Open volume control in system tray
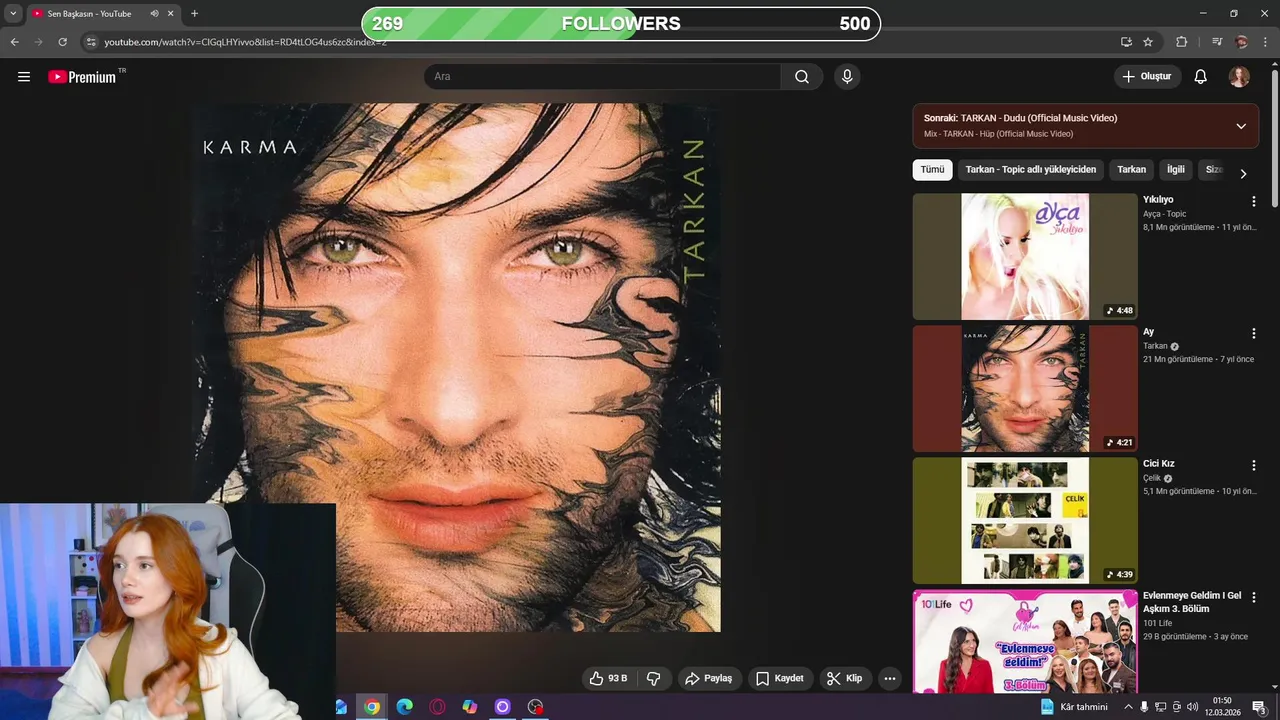This screenshot has height=720, width=1280. coord(1193,707)
